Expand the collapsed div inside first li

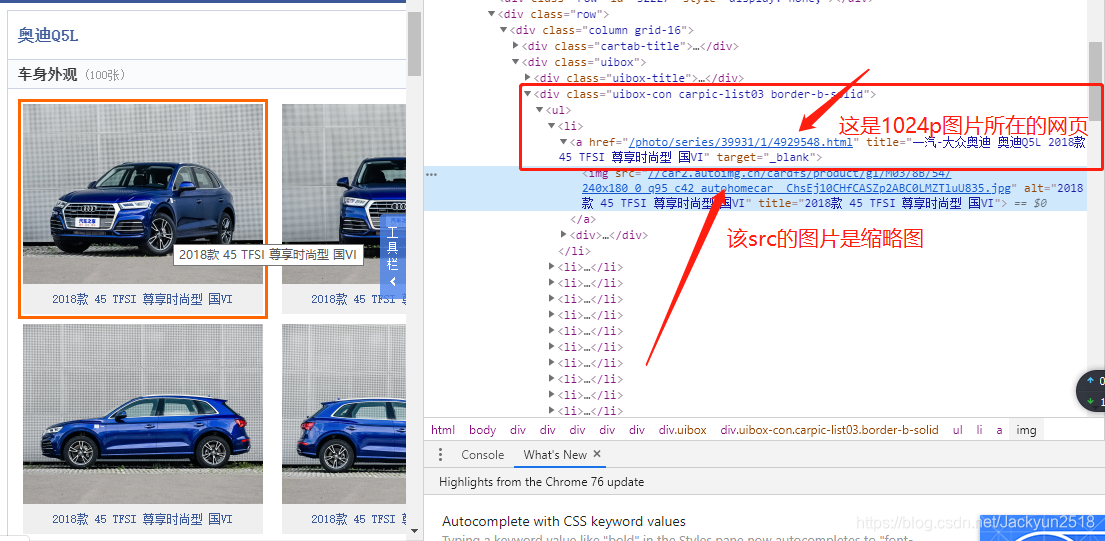pos(564,234)
